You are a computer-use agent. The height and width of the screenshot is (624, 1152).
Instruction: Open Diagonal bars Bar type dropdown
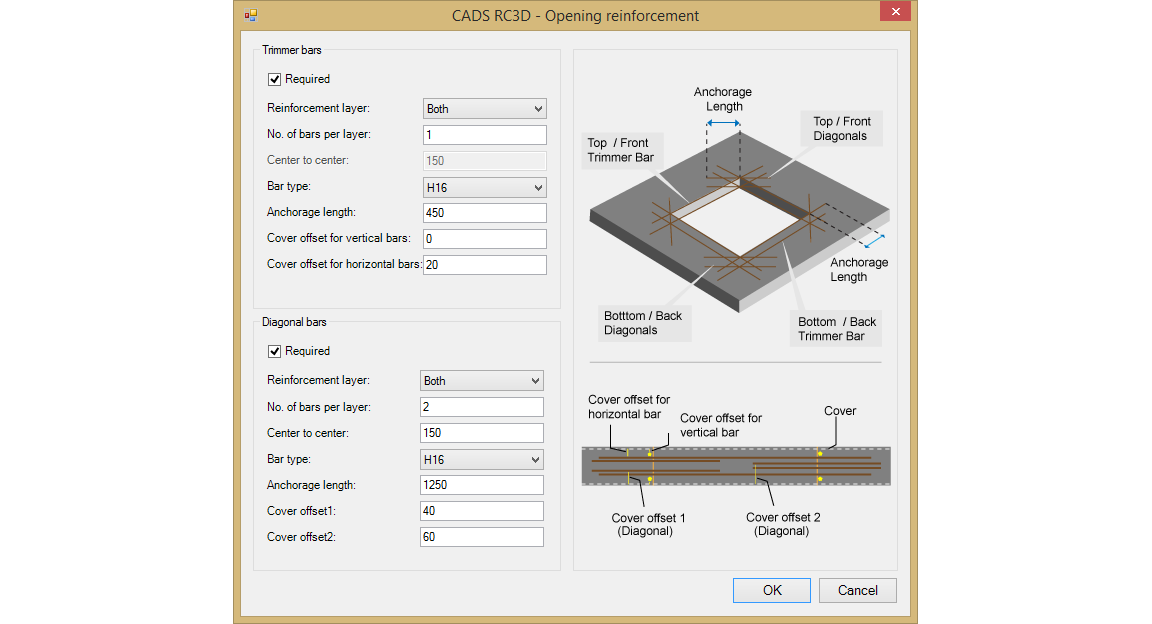(482, 459)
